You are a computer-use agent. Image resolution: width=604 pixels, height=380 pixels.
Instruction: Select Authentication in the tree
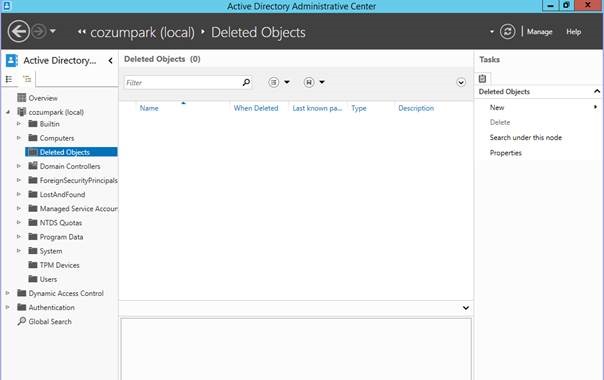[x=51, y=307]
